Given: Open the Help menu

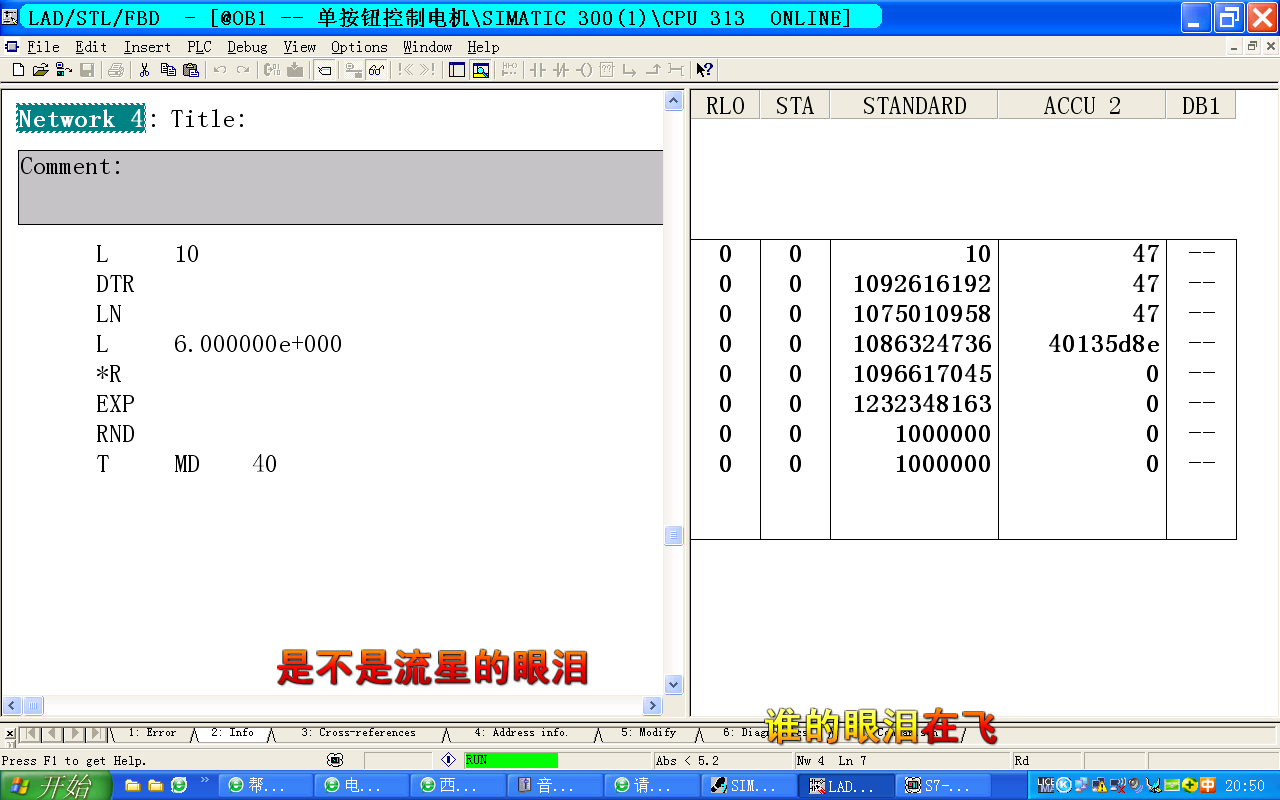Looking at the screenshot, I should (x=483, y=47).
